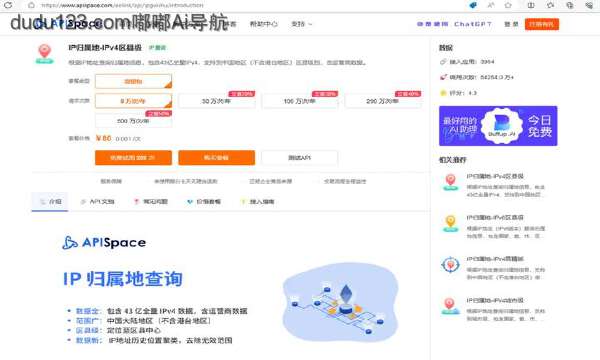
Task: Select the 30万次/年 package option
Action: point(217,101)
